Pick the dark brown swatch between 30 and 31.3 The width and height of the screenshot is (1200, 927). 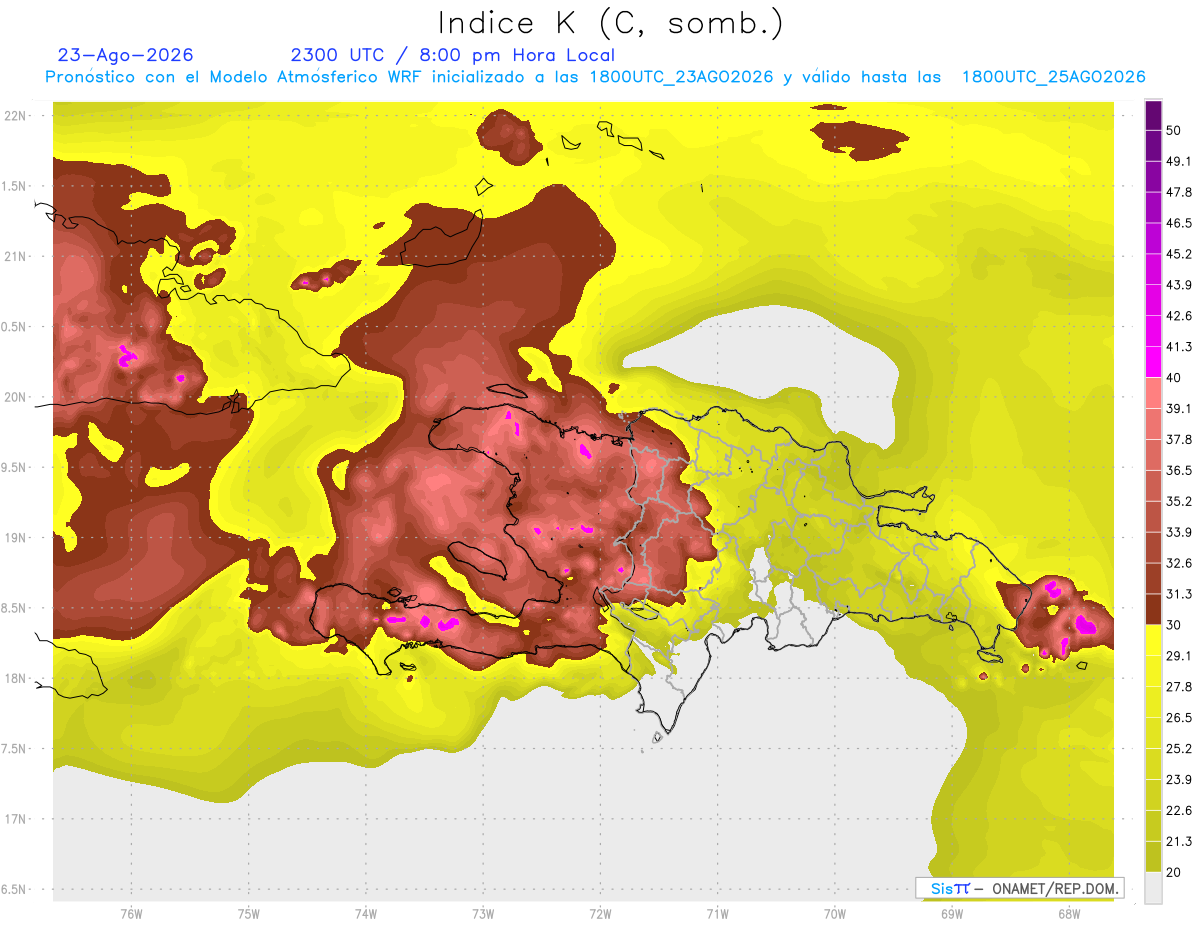[1153, 609]
